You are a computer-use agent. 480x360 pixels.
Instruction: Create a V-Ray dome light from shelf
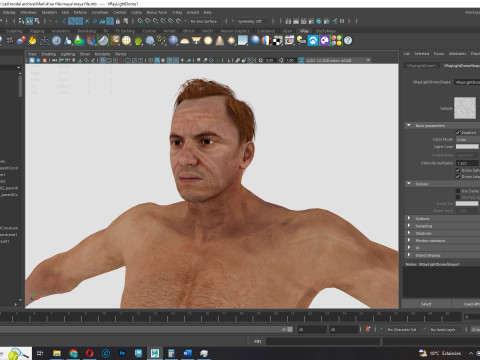click(x=184, y=41)
